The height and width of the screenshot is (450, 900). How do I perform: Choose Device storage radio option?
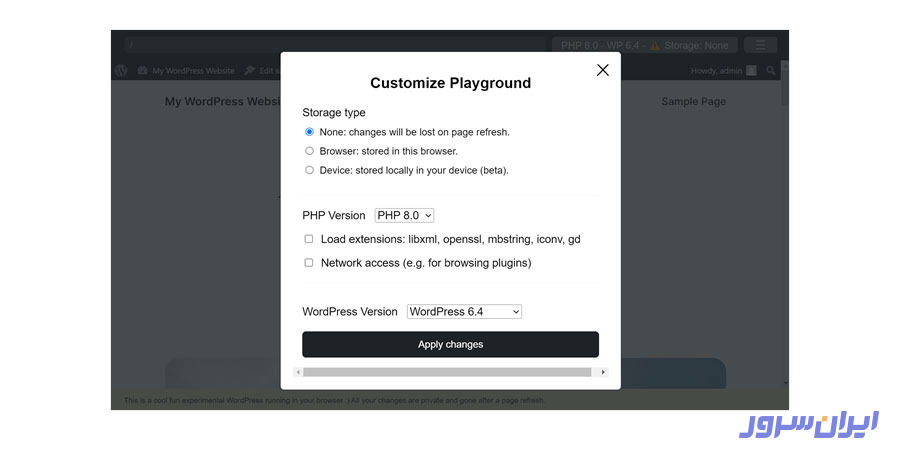pyautogui.click(x=309, y=170)
